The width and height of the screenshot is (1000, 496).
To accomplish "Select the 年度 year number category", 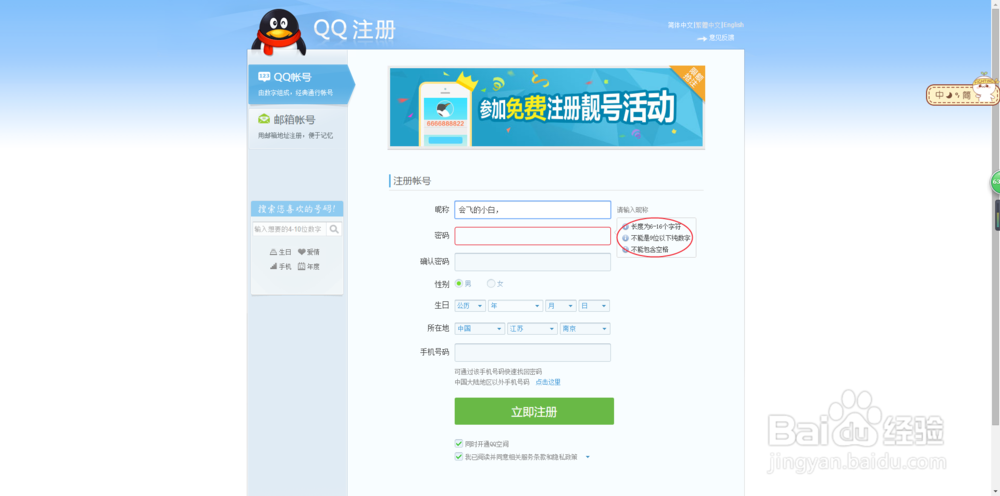I will point(309,266).
